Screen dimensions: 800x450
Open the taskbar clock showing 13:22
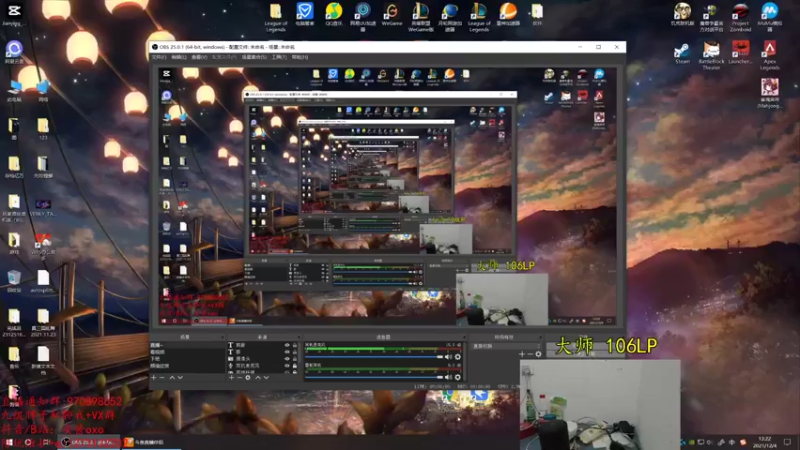(764, 442)
